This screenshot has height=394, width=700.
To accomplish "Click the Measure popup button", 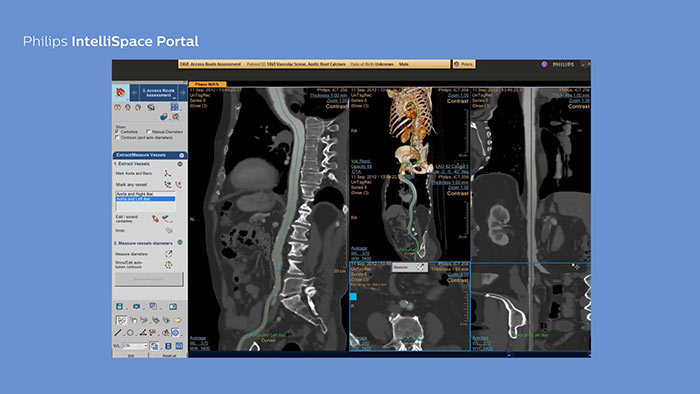I will (x=409, y=267).
